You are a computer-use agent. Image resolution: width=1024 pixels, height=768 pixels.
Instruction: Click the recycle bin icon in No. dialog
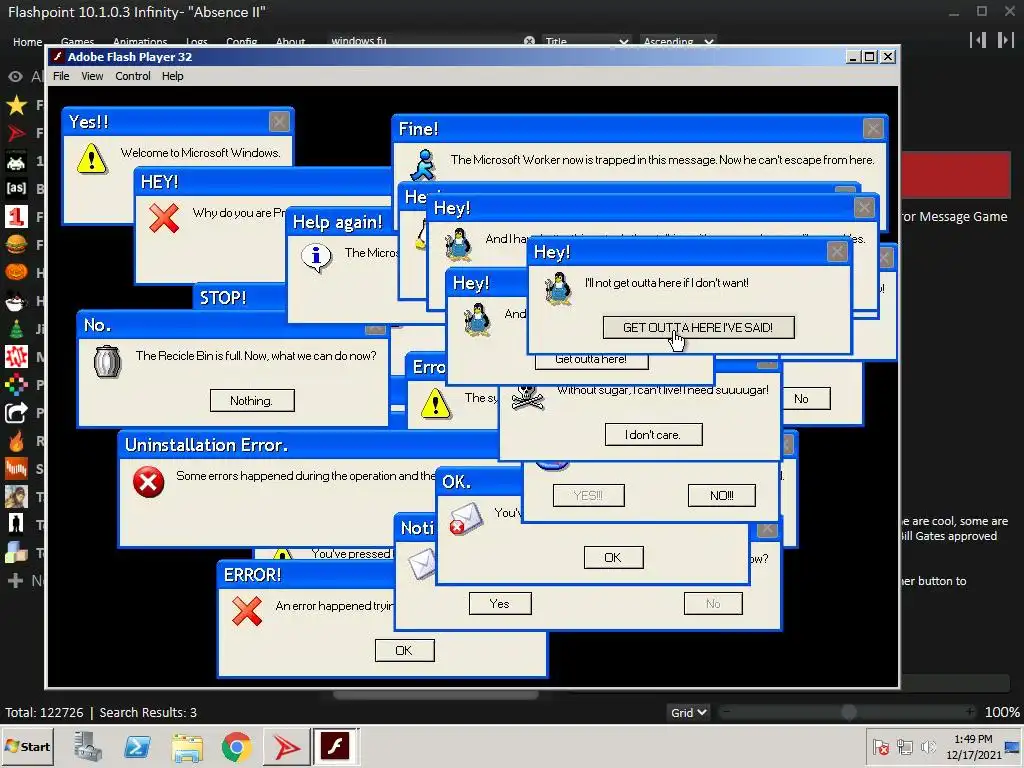107,361
